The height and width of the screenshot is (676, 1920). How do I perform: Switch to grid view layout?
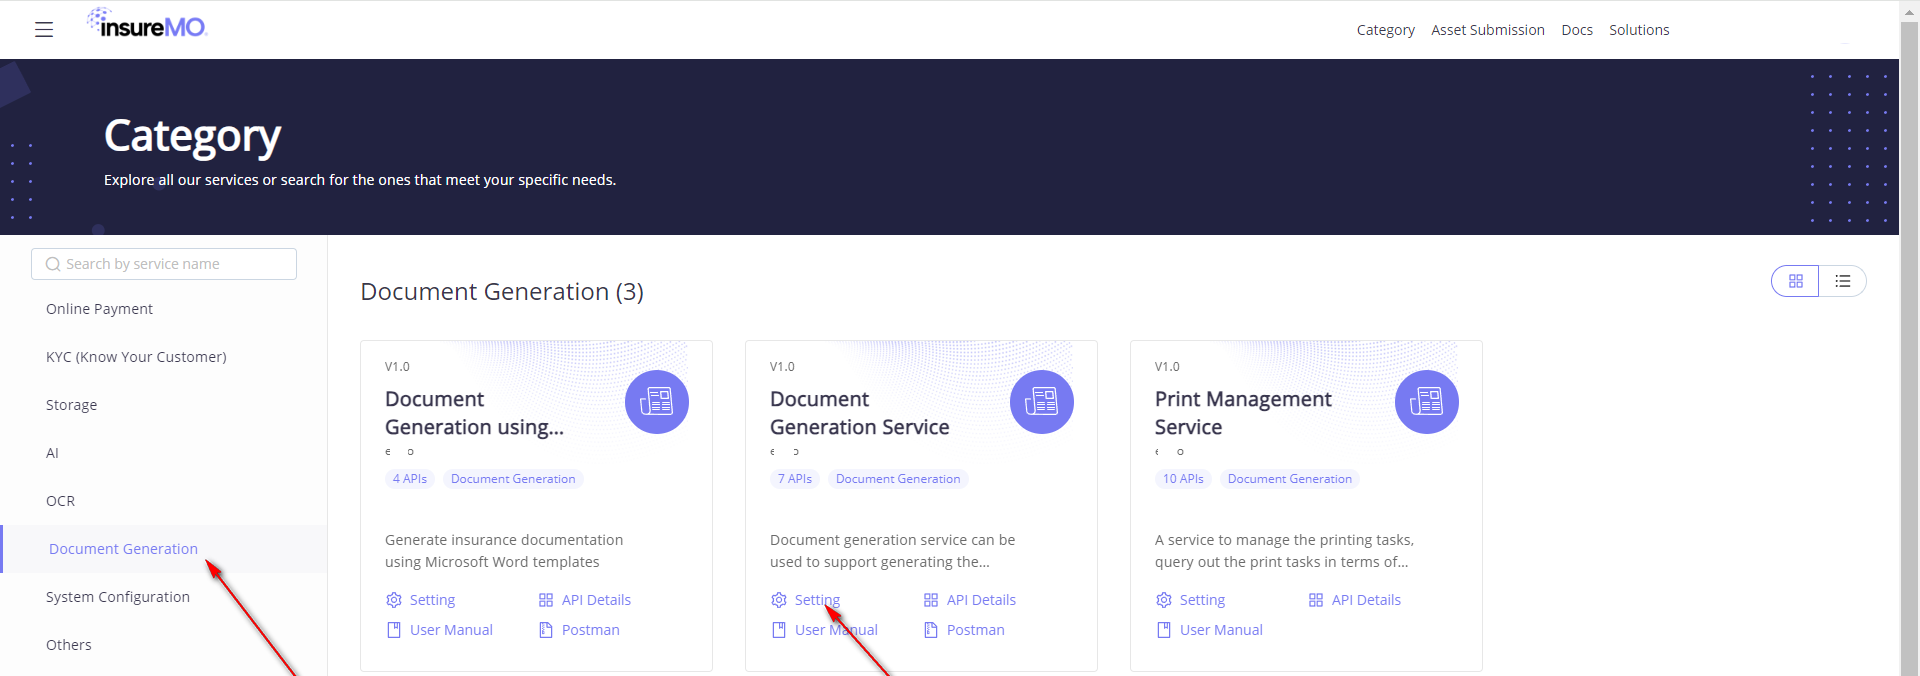[1795, 281]
